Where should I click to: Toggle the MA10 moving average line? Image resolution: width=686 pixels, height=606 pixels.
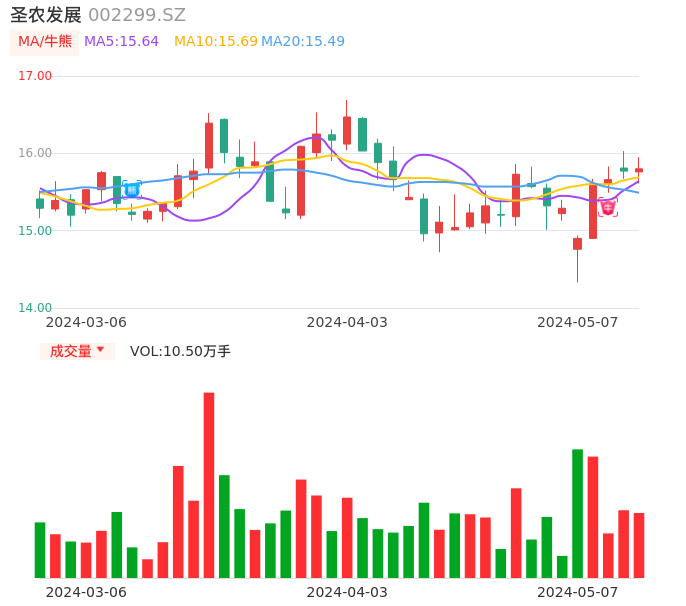click(215, 41)
